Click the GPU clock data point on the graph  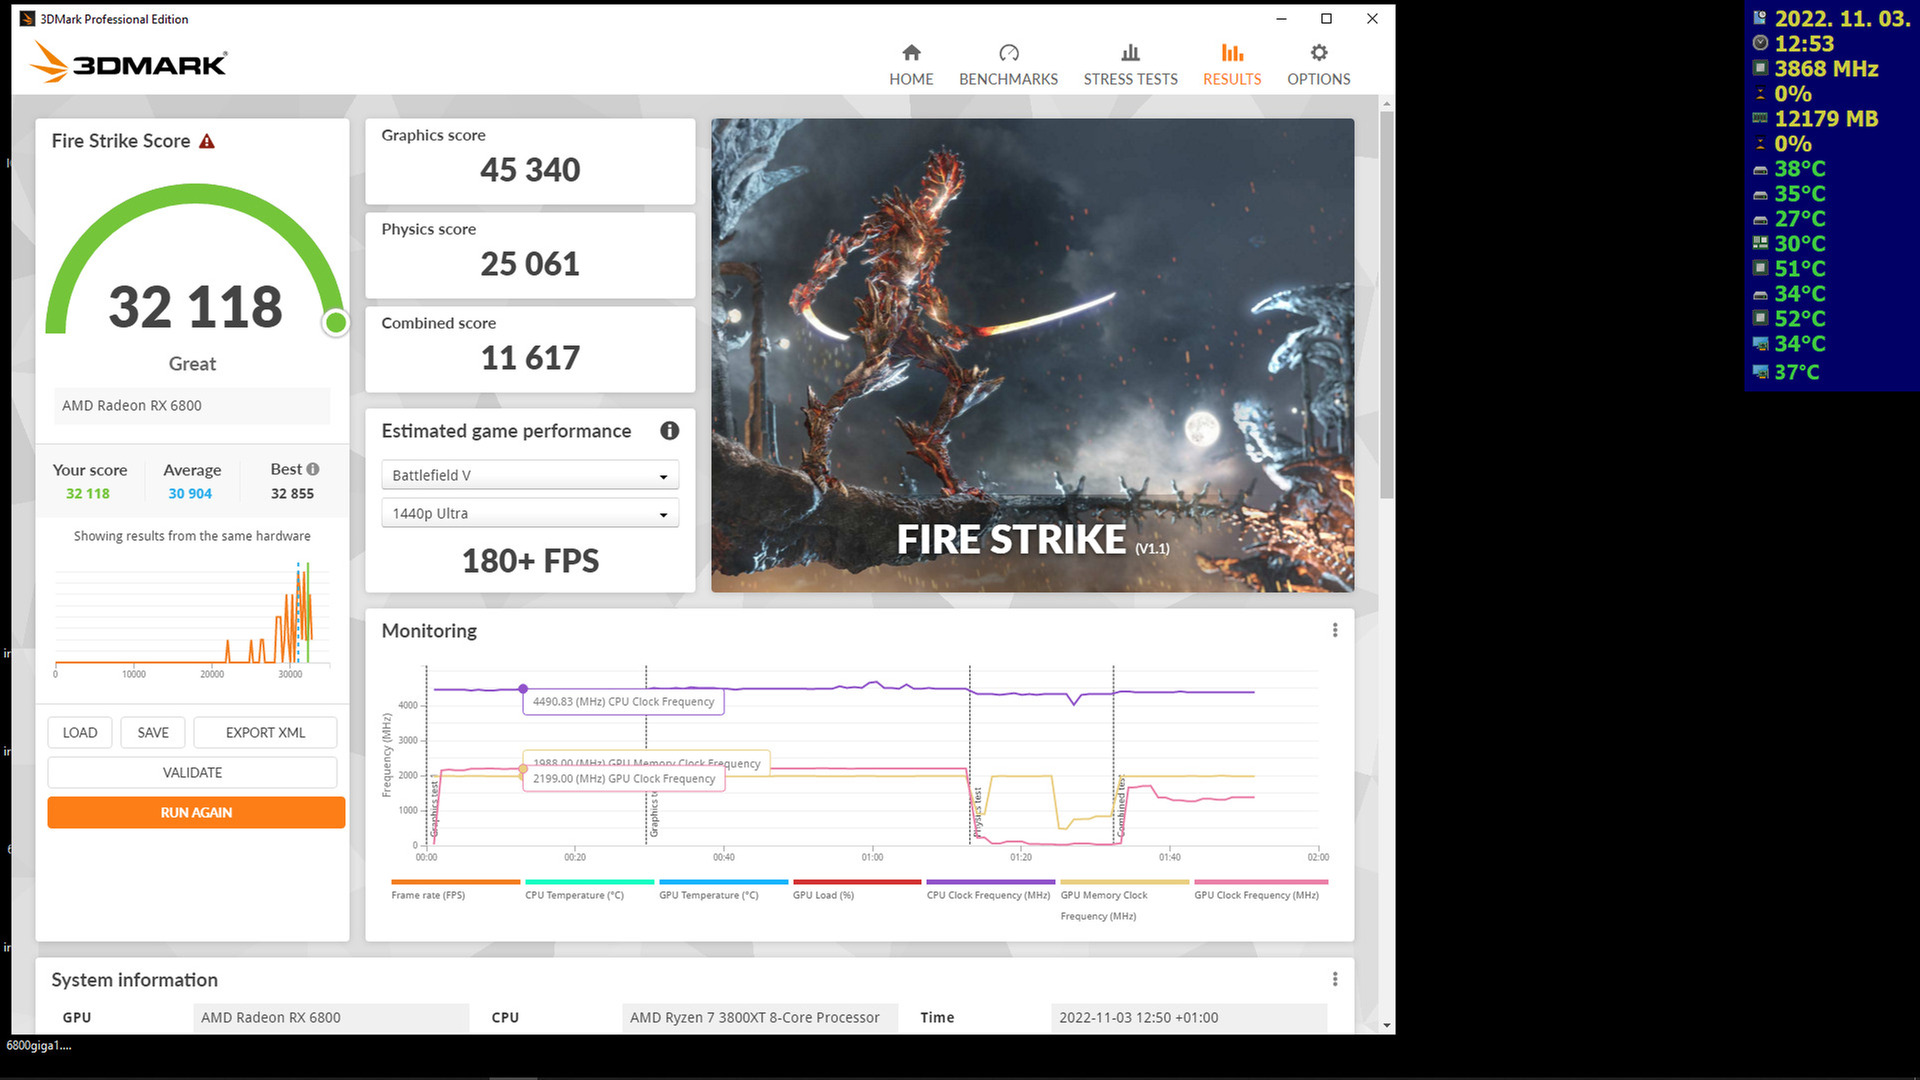coord(523,769)
